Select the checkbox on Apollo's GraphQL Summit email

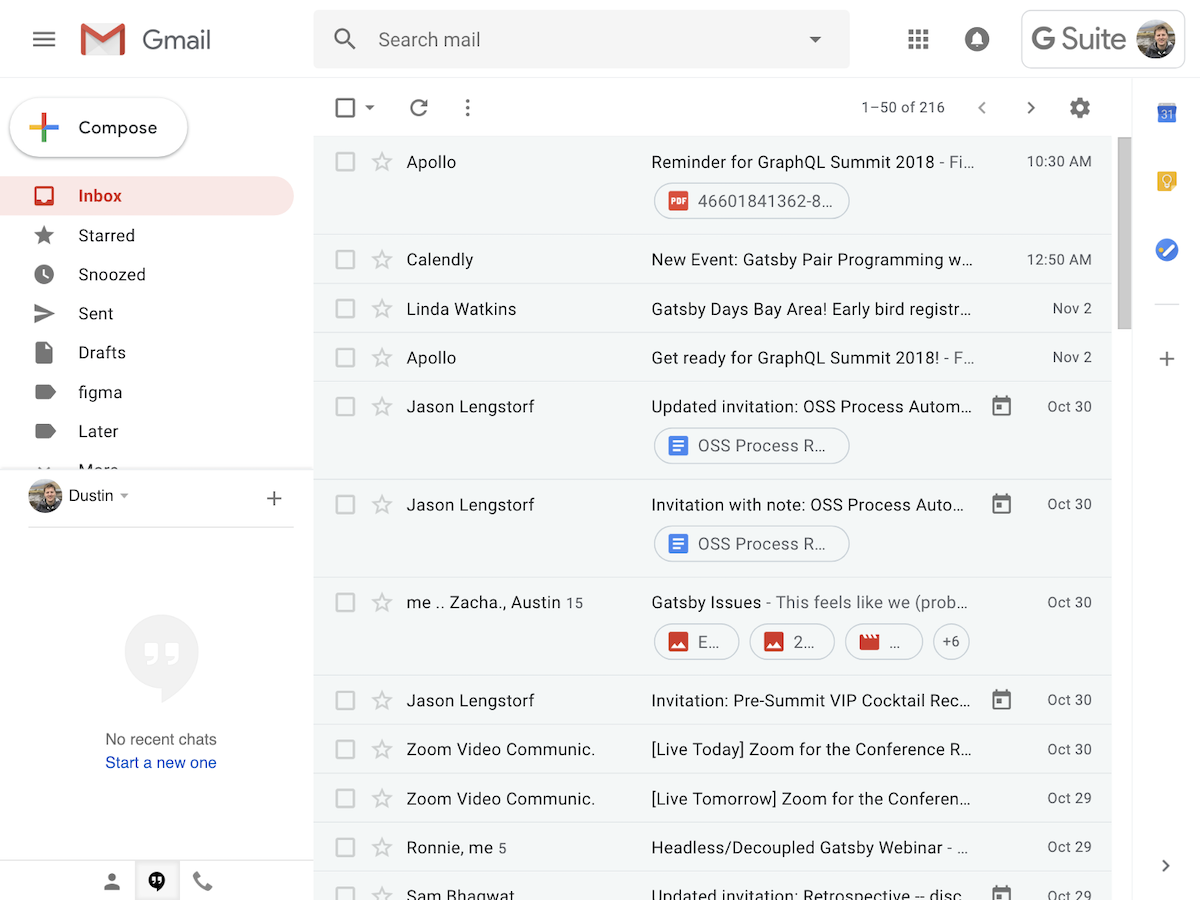pos(345,161)
